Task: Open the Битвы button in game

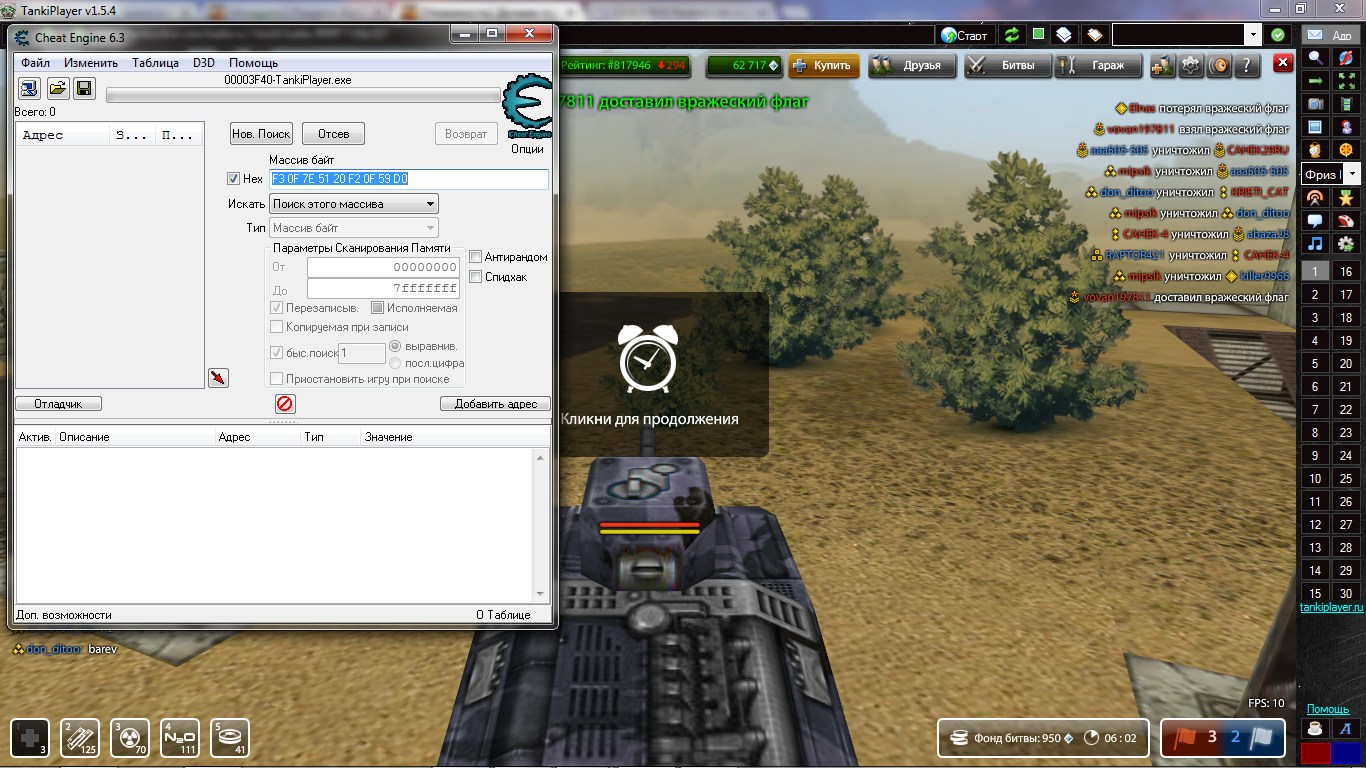Action: [x=1007, y=66]
